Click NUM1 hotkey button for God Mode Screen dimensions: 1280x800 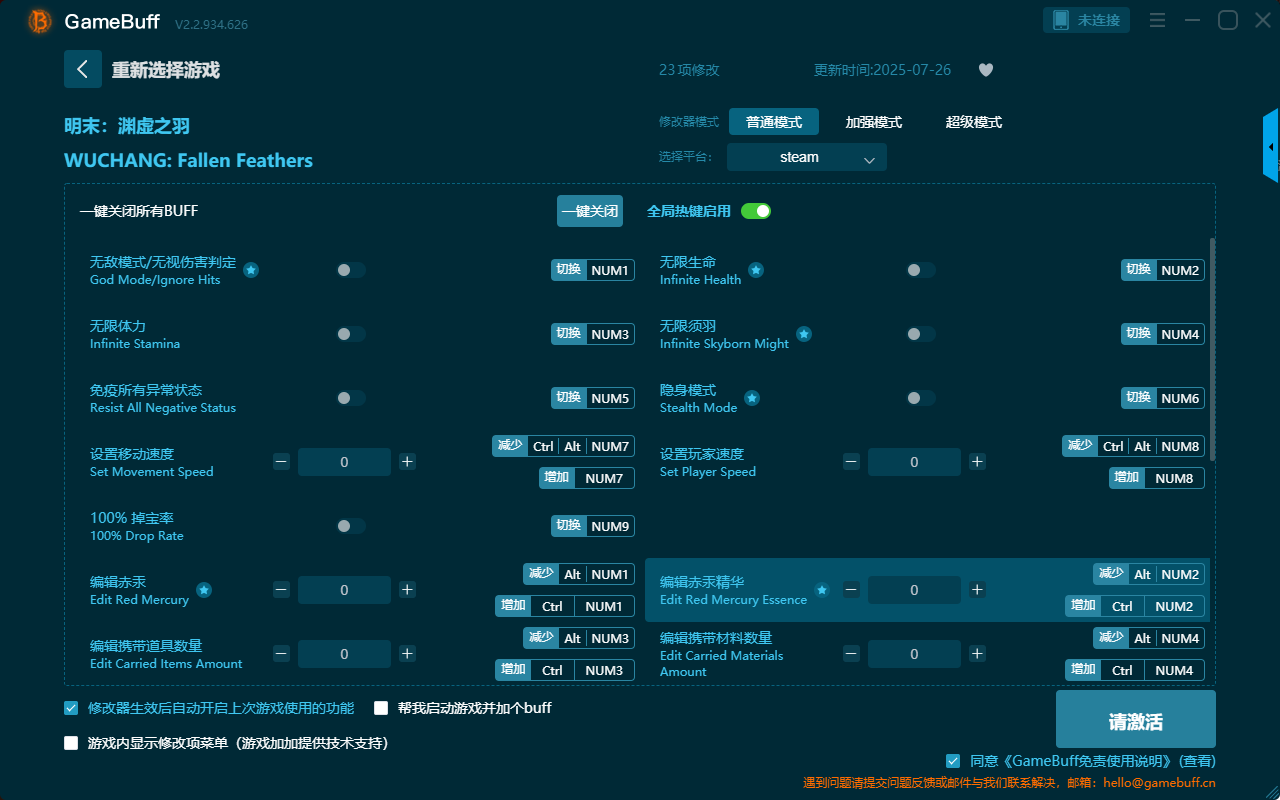click(610, 270)
